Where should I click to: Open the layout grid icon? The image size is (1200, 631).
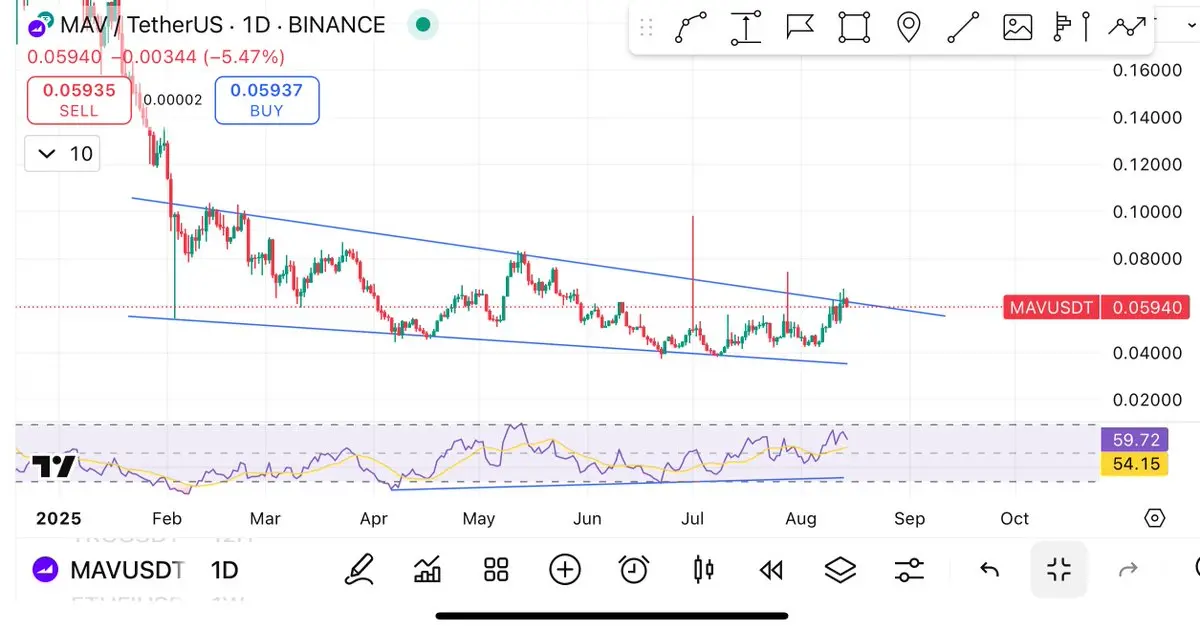[x=496, y=570]
